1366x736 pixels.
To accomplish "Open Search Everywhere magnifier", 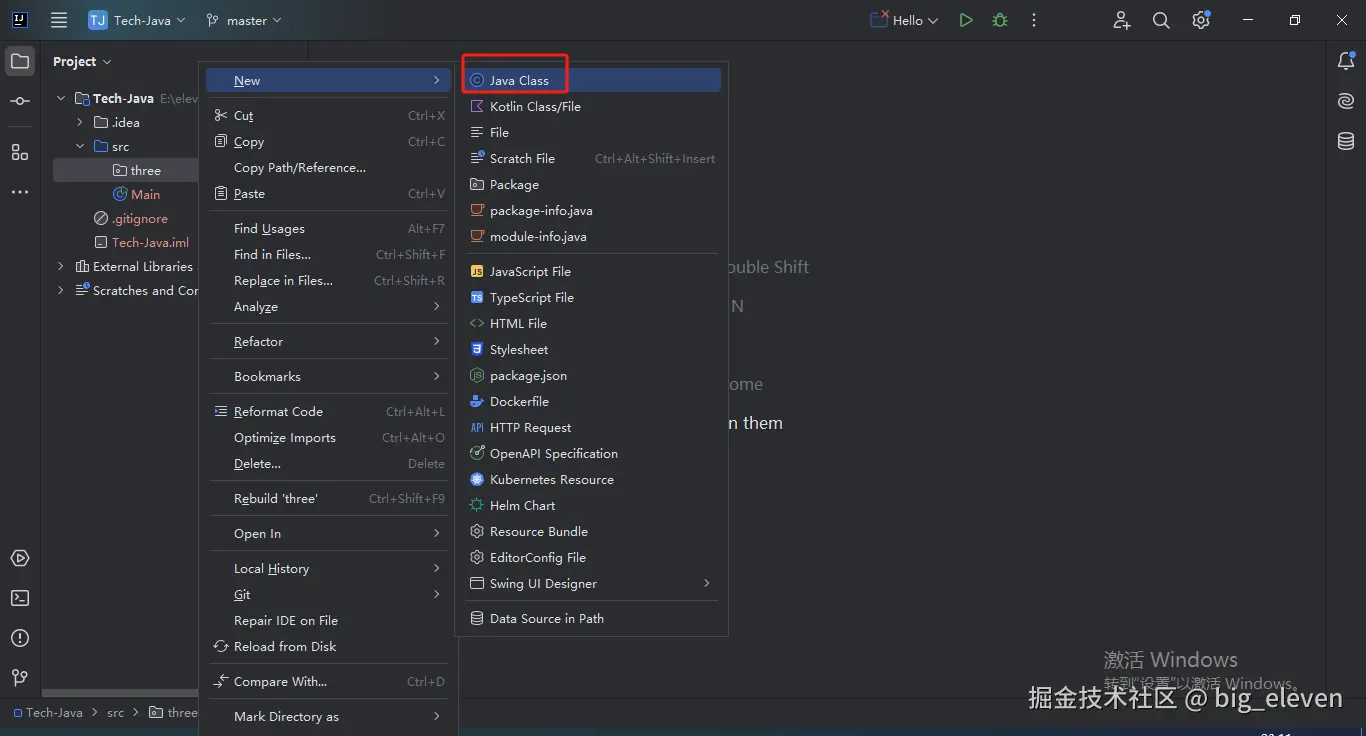I will click(1161, 20).
